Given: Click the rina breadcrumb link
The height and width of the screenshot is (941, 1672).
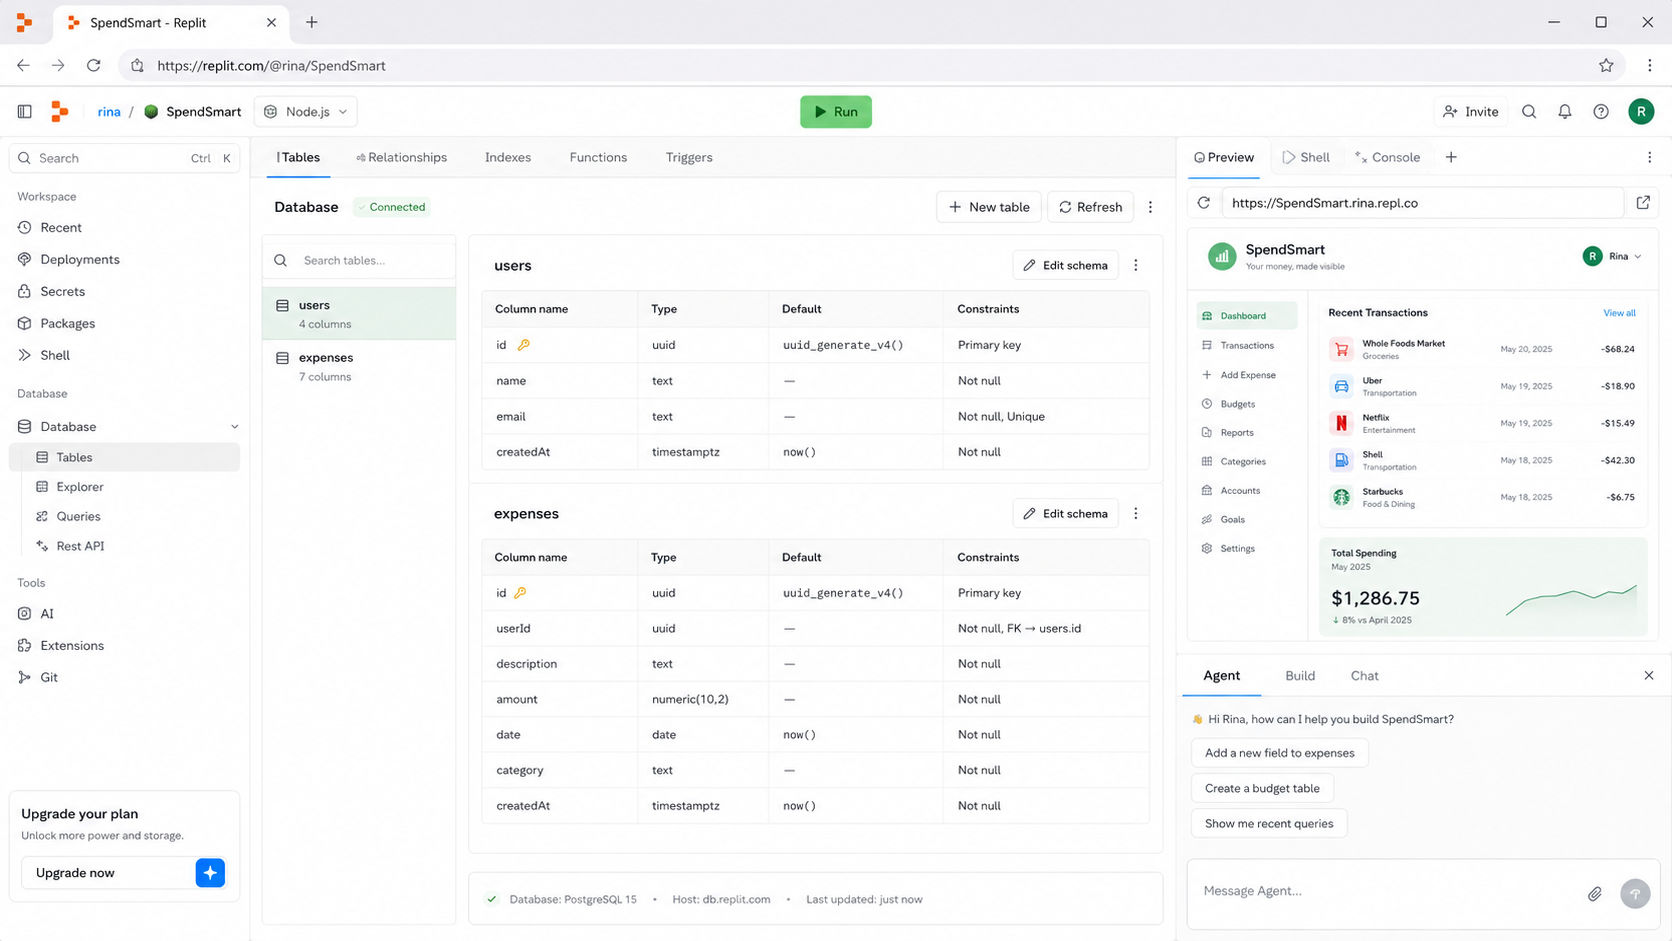Looking at the screenshot, I should click(x=109, y=112).
